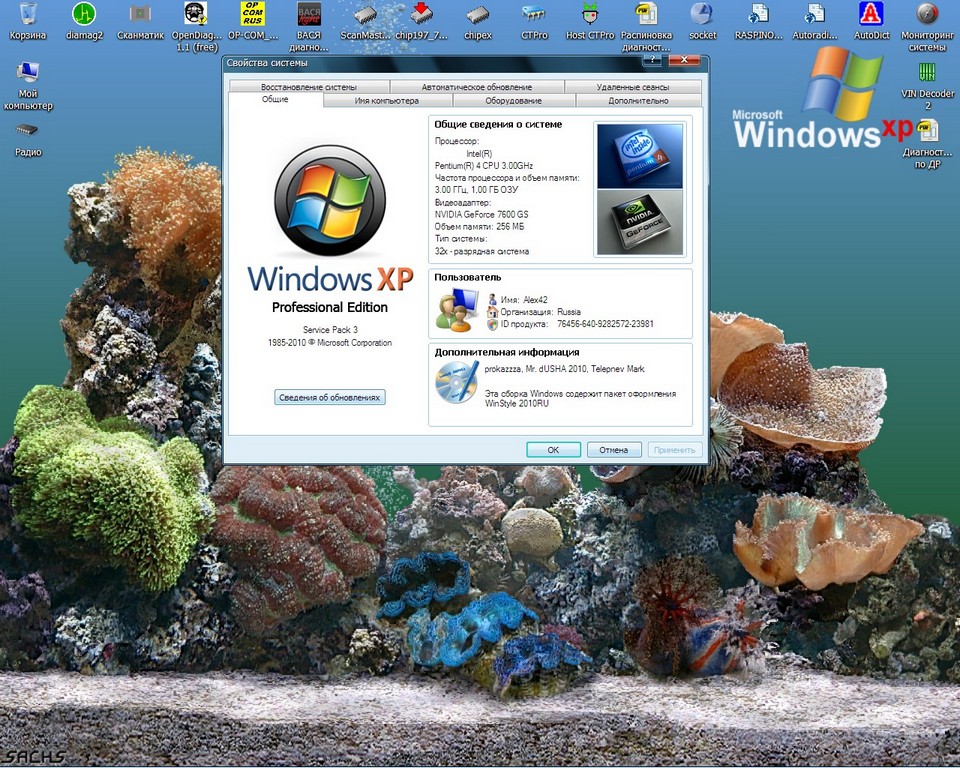
Task: Open the Оборудование tab
Action: pyautogui.click(x=514, y=100)
